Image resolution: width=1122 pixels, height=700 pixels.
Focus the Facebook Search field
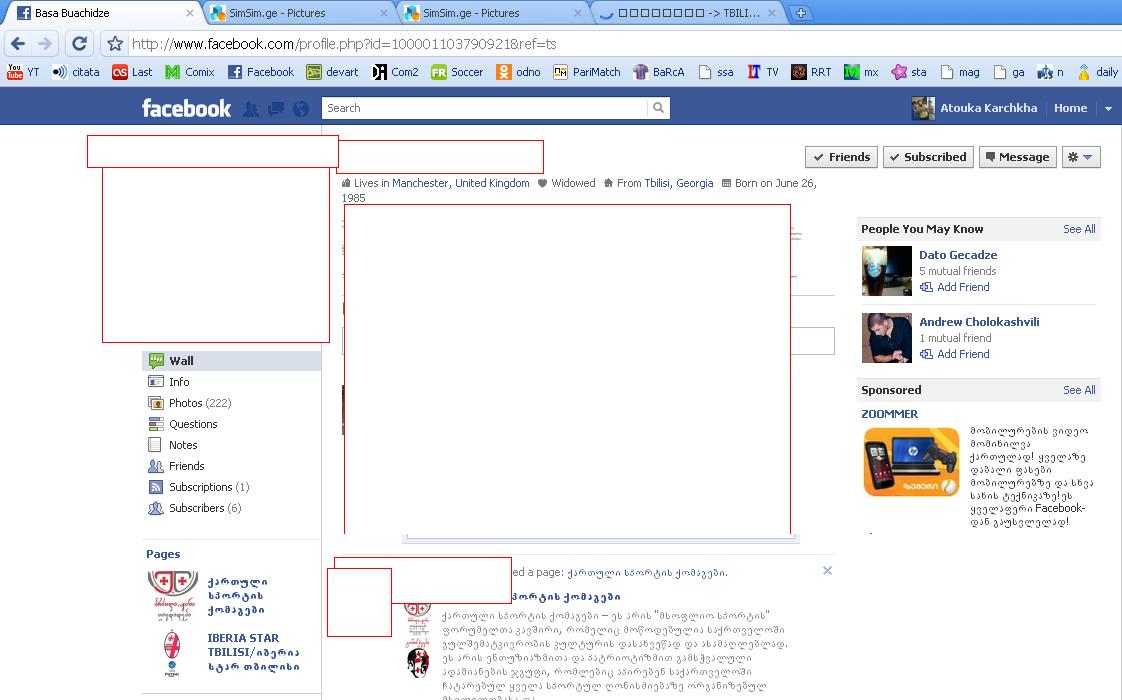pyautogui.click(x=484, y=108)
